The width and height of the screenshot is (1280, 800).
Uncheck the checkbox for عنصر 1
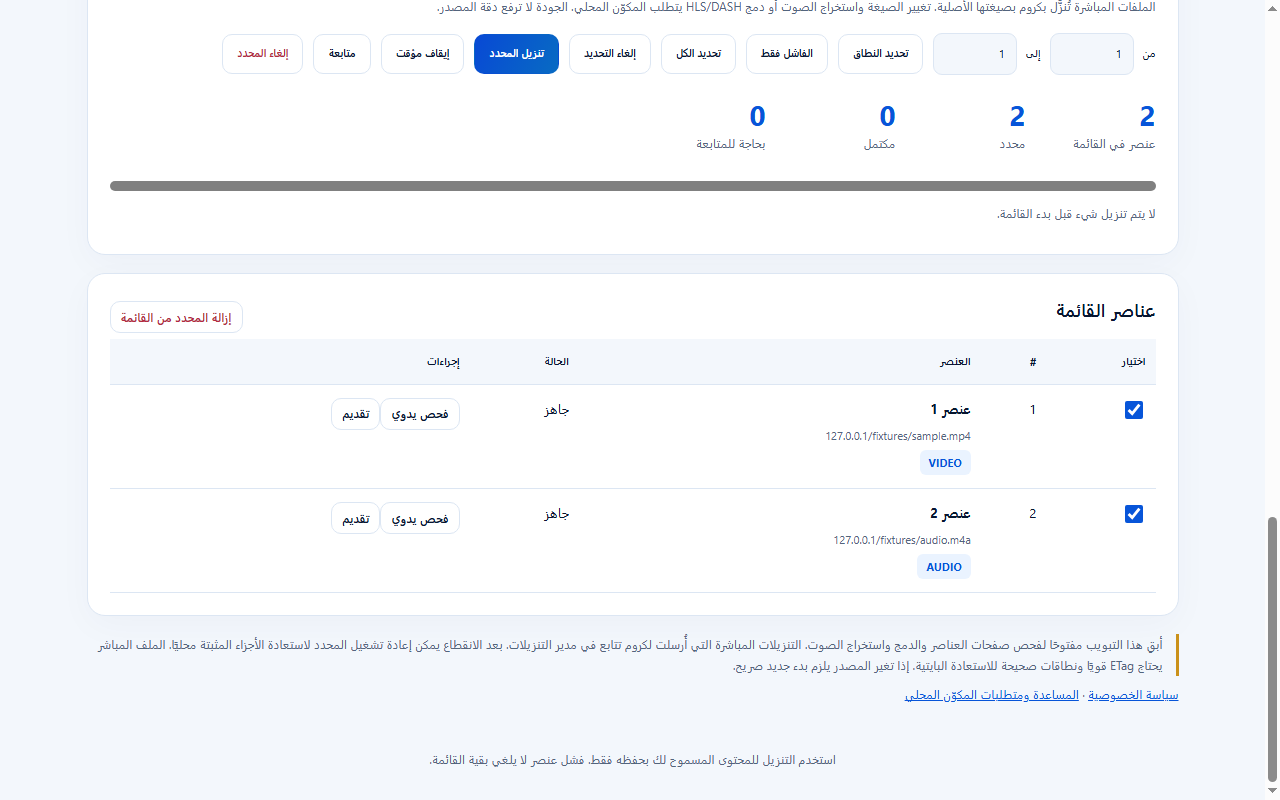[x=1134, y=410]
